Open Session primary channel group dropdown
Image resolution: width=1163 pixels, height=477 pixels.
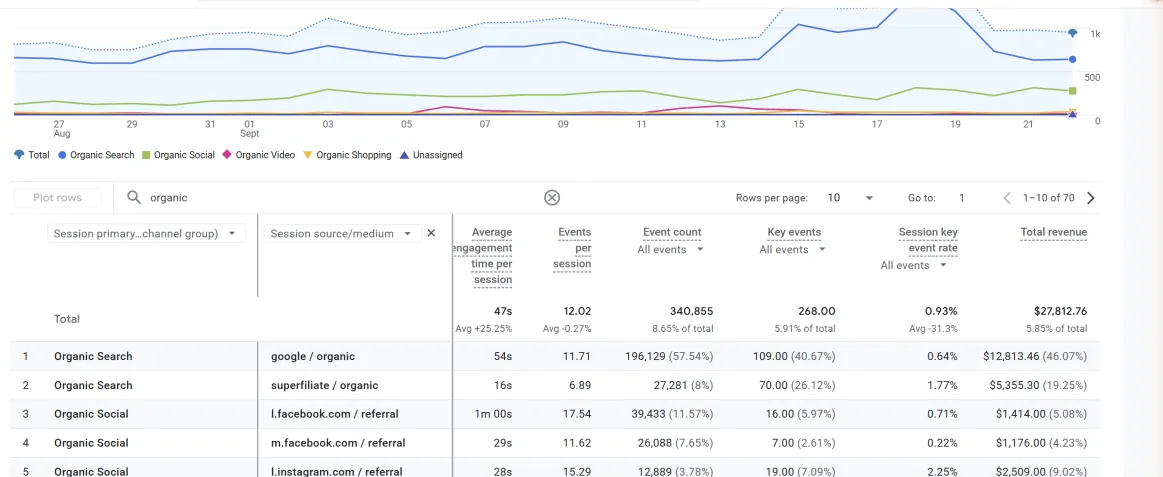145,234
